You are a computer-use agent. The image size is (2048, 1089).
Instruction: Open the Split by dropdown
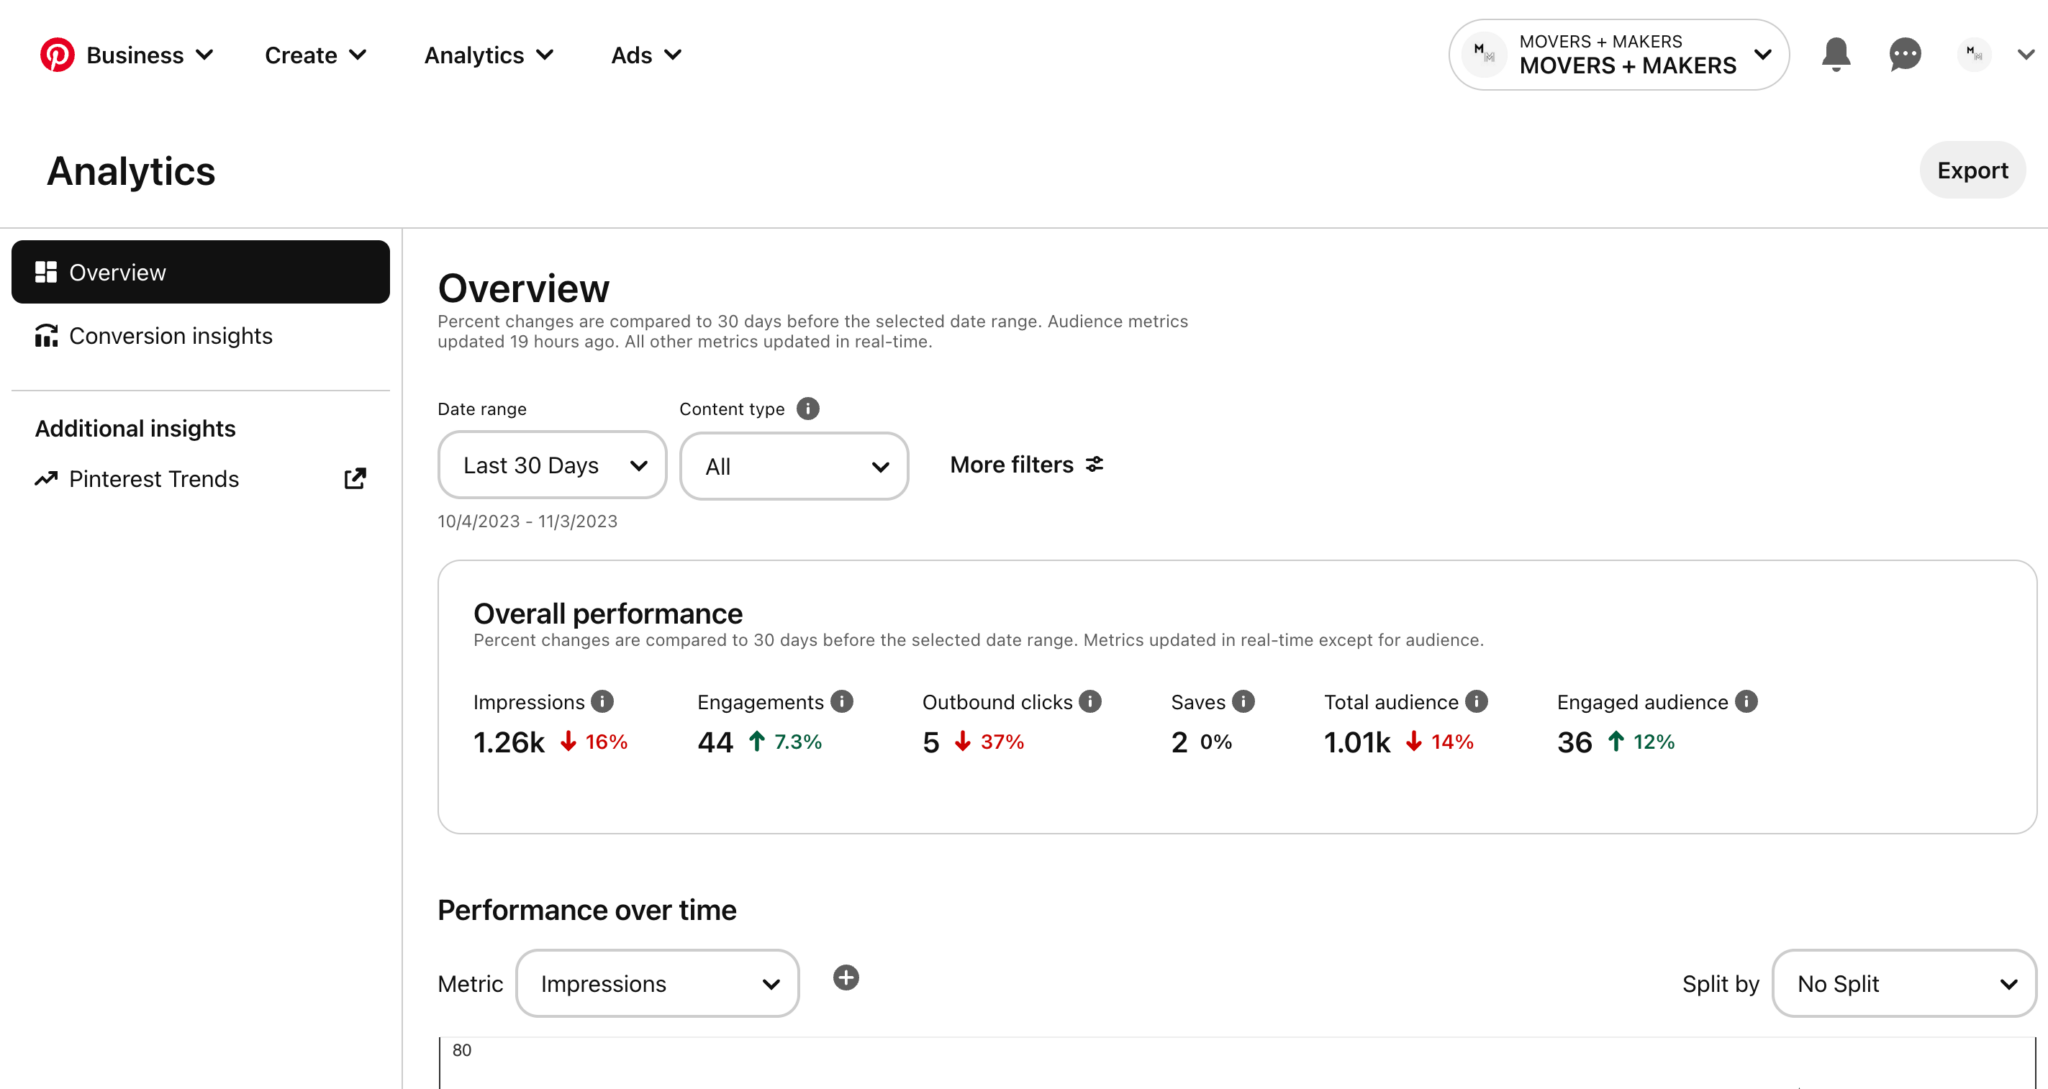point(1903,983)
